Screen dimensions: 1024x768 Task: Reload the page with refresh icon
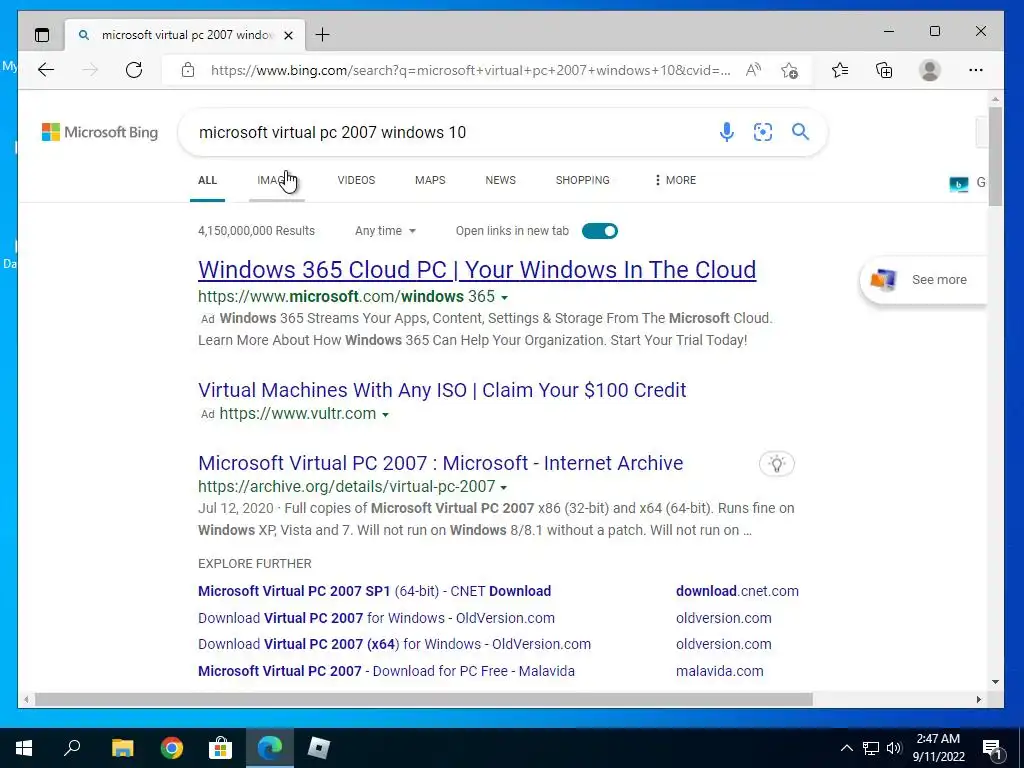coord(134,70)
